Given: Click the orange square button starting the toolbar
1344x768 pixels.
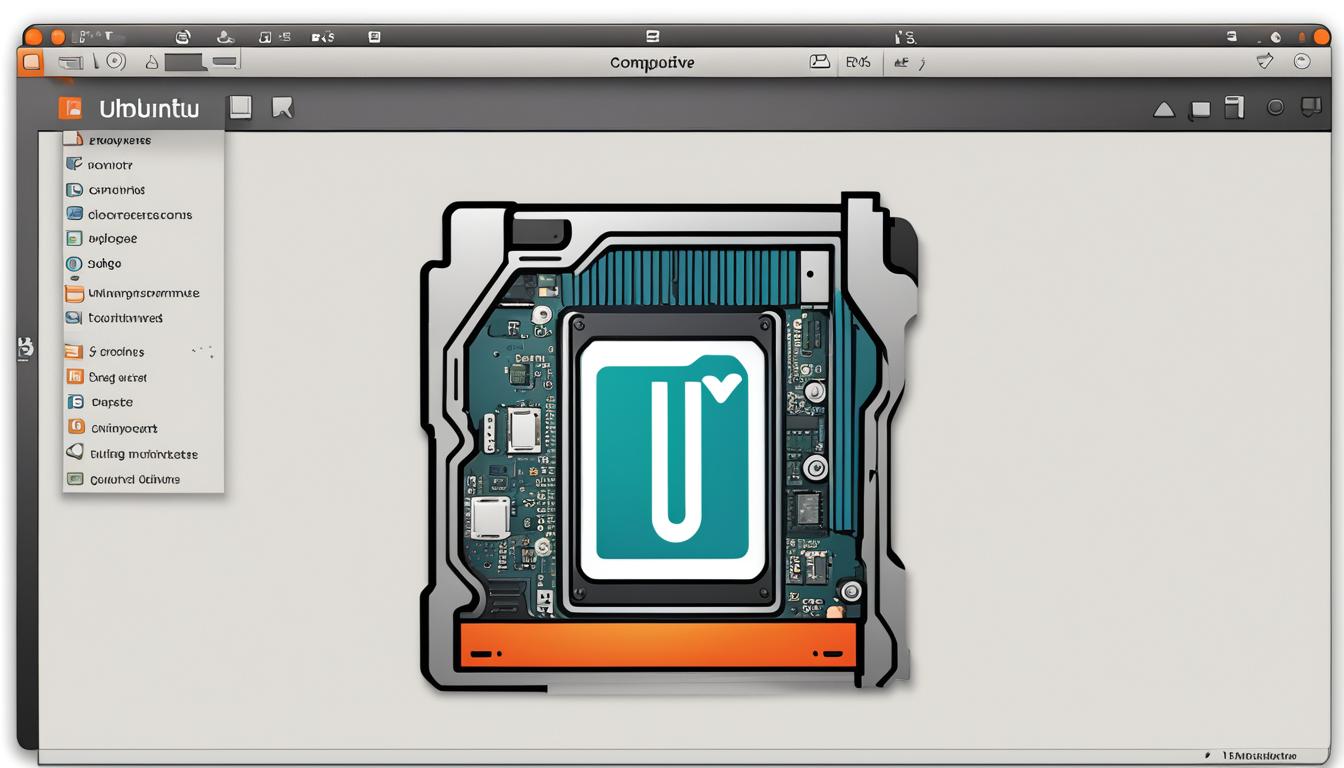Looking at the screenshot, I should [31, 62].
